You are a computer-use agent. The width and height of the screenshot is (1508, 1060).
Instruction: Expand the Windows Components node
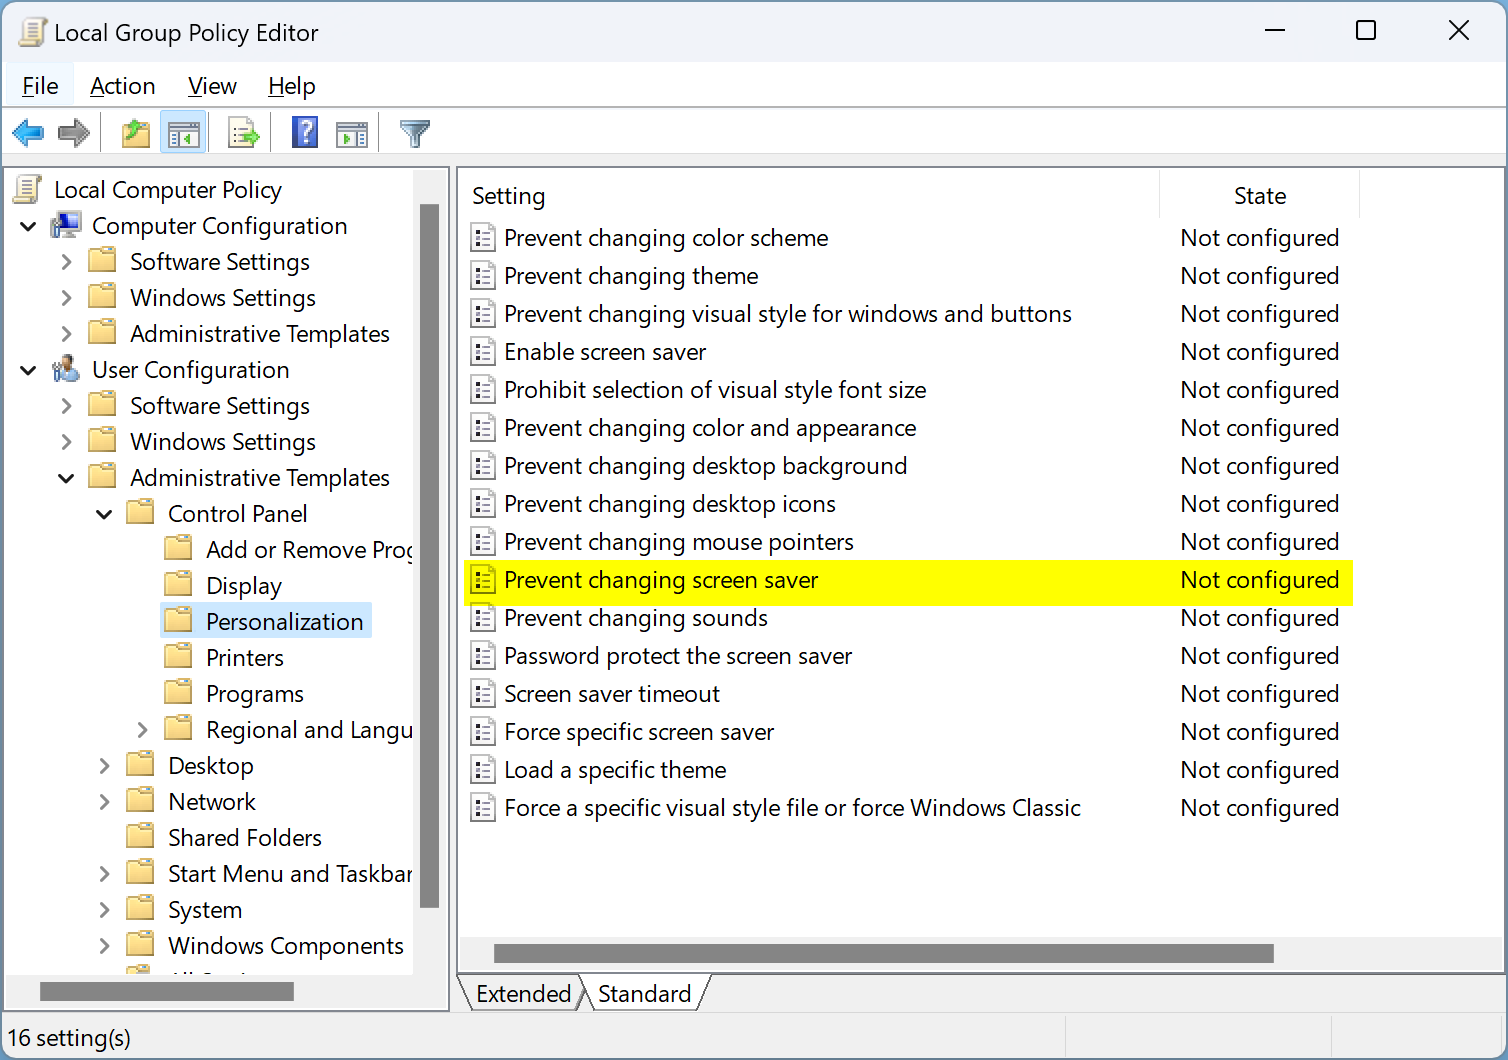[104, 946]
